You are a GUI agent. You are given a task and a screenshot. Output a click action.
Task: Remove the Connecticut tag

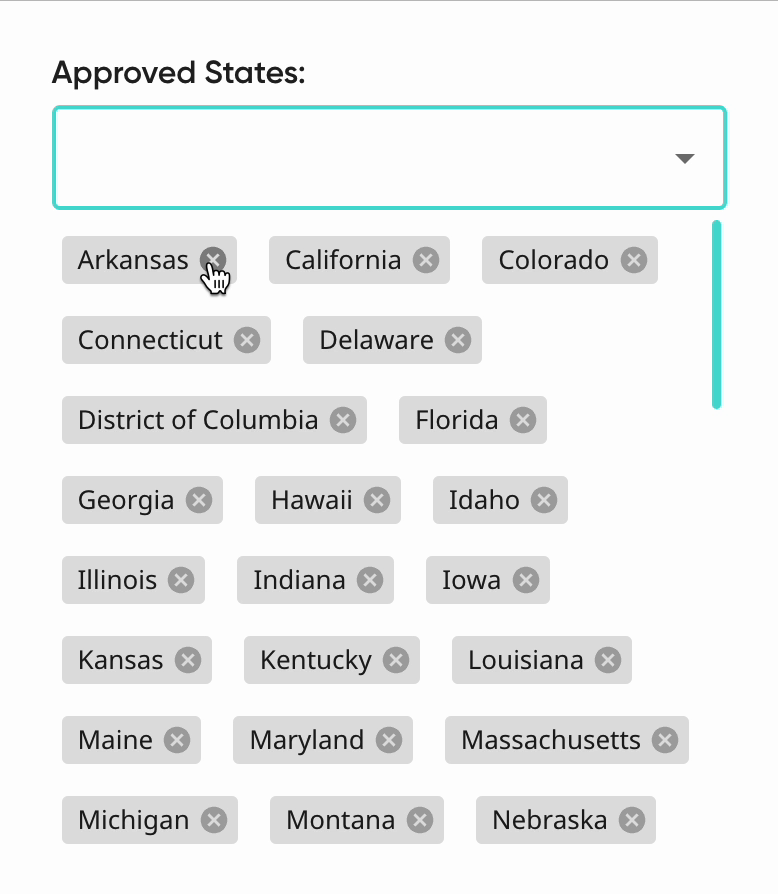click(247, 340)
